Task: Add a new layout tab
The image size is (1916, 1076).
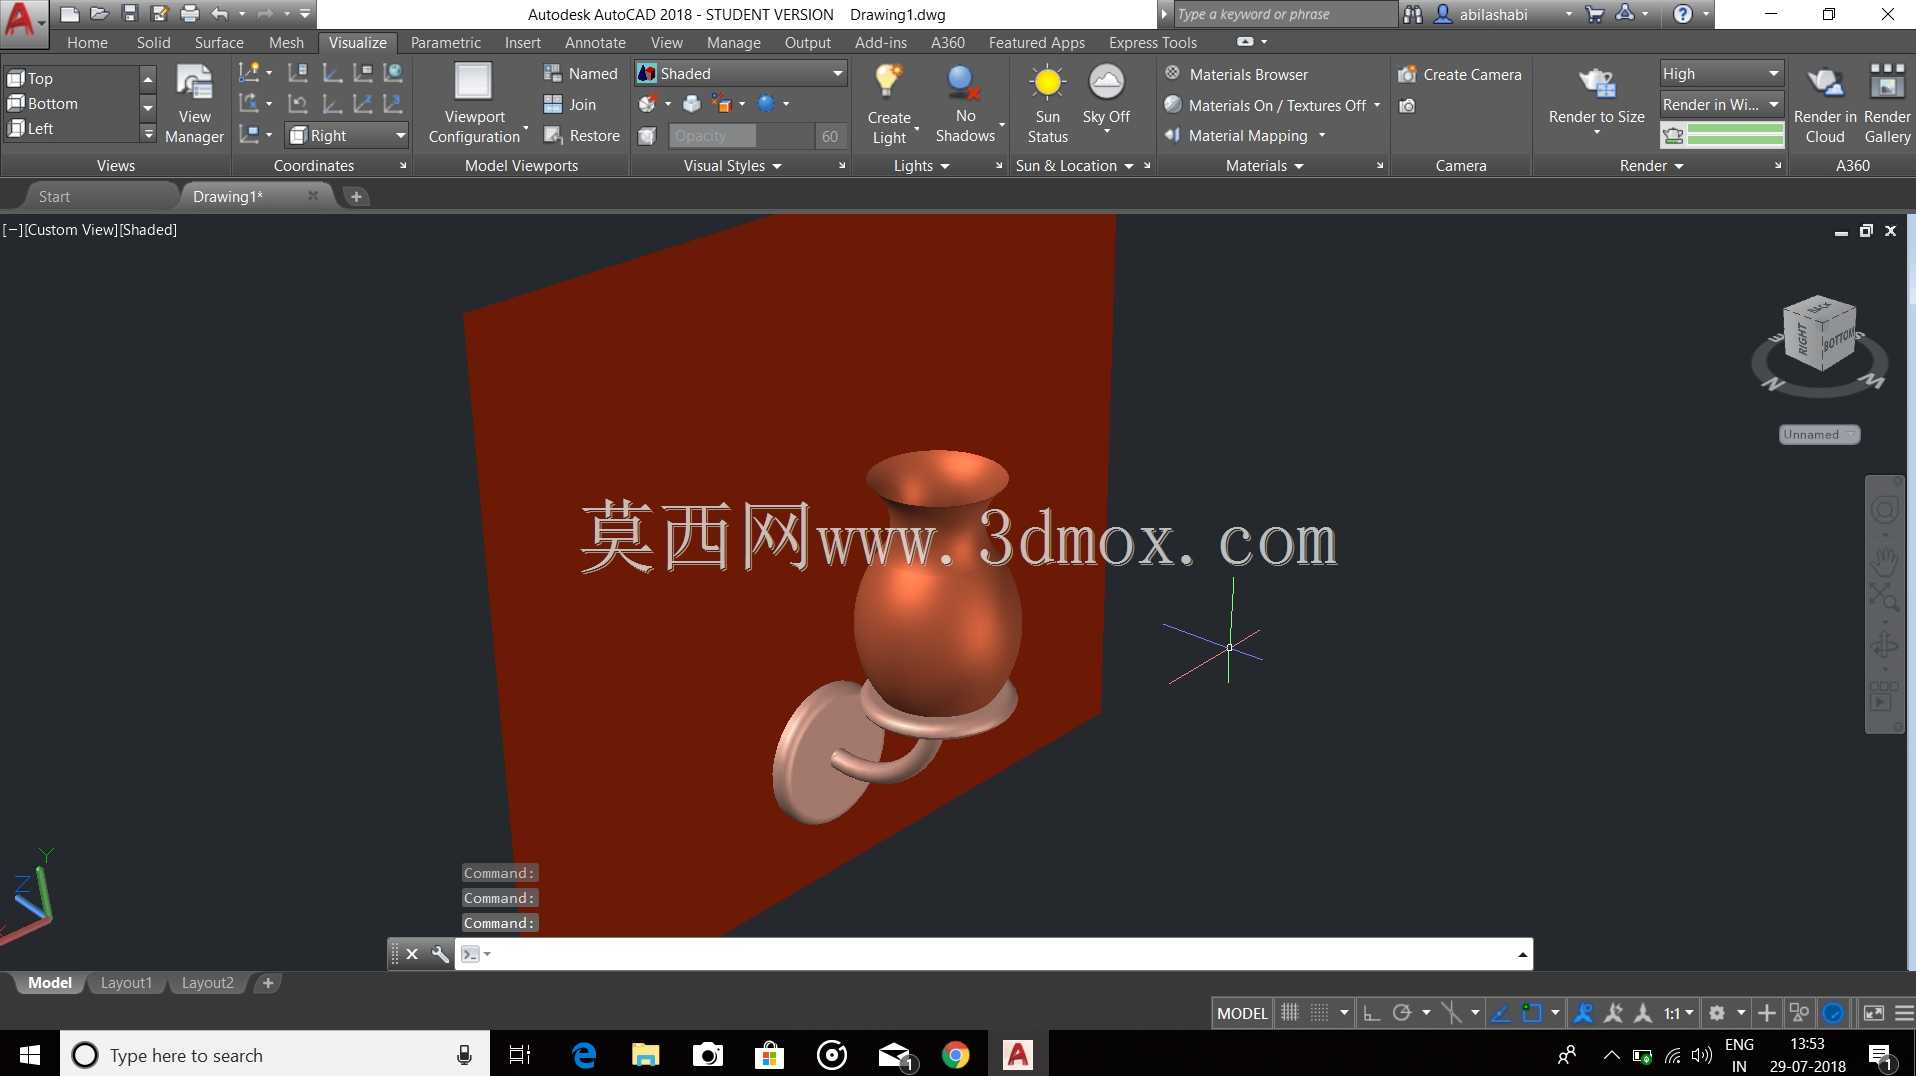Action: [x=267, y=983]
